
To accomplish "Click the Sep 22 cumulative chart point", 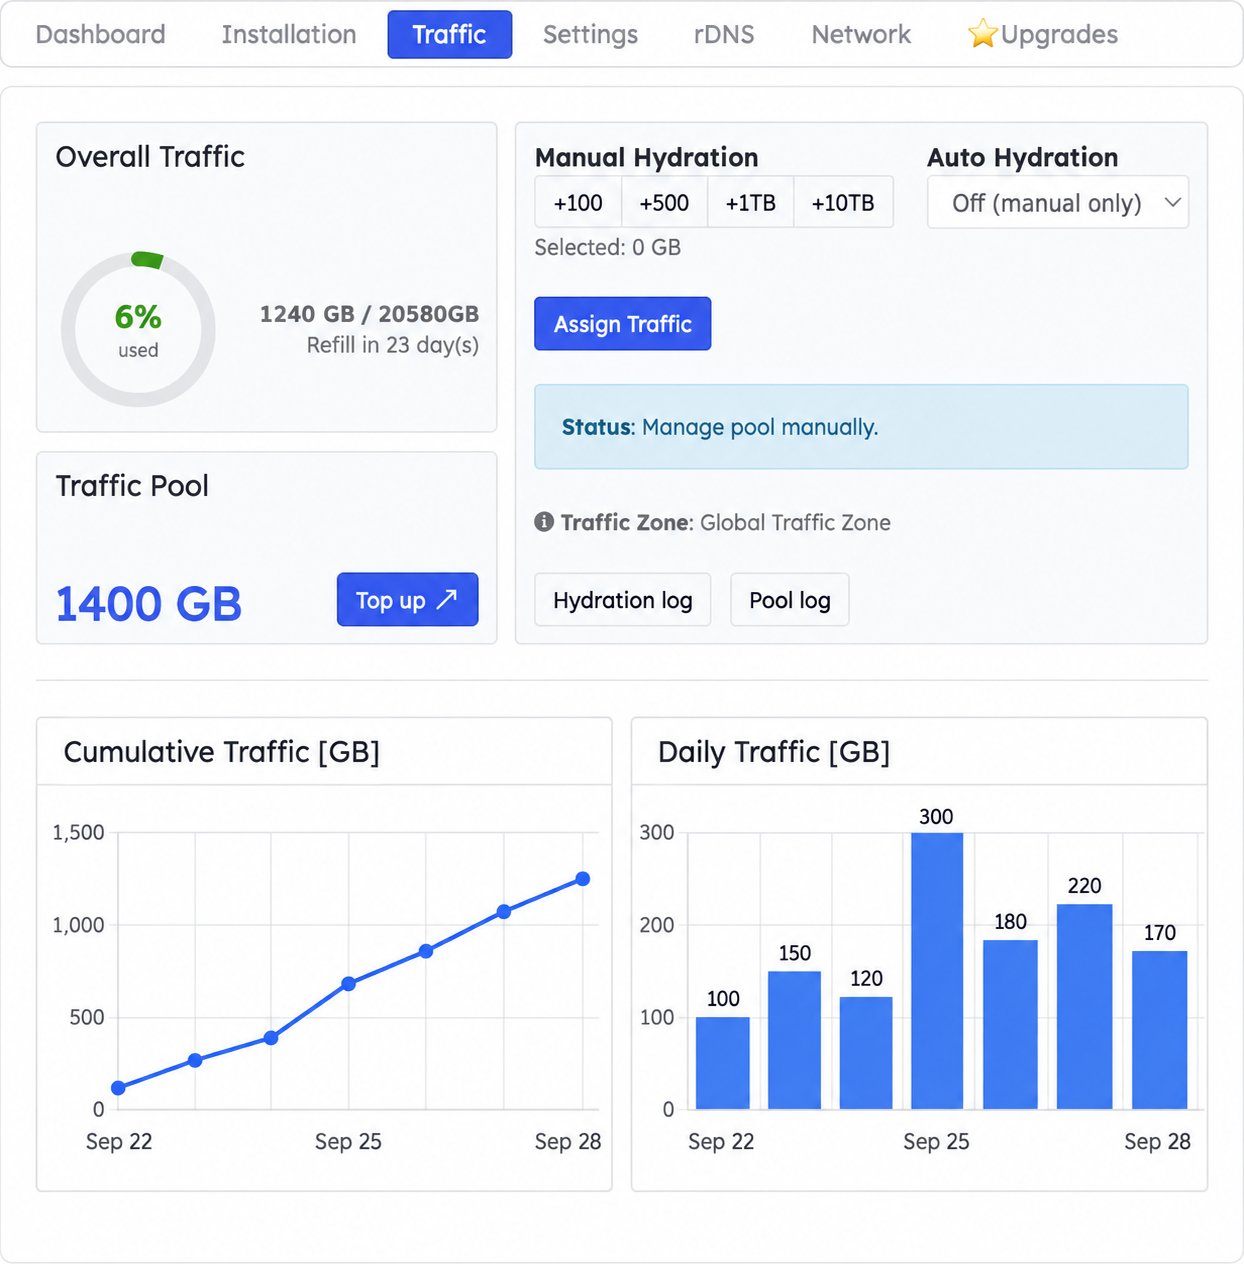I will (118, 1088).
